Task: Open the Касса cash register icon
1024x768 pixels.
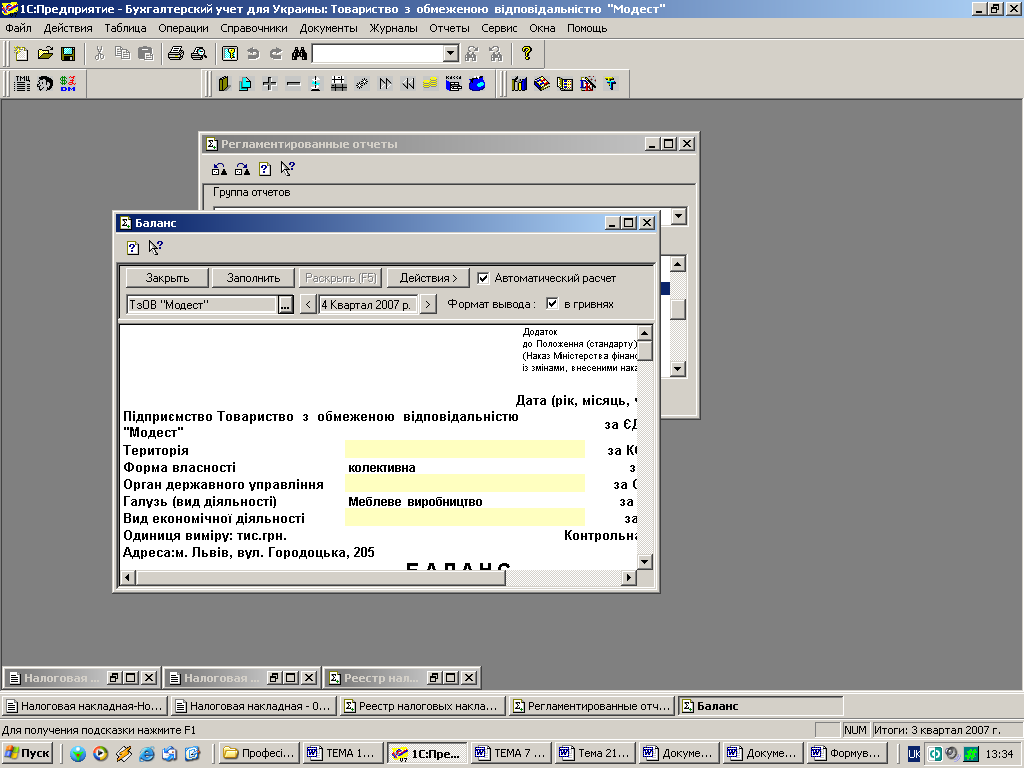Action: pyautogui.click(x=454, y=84)
